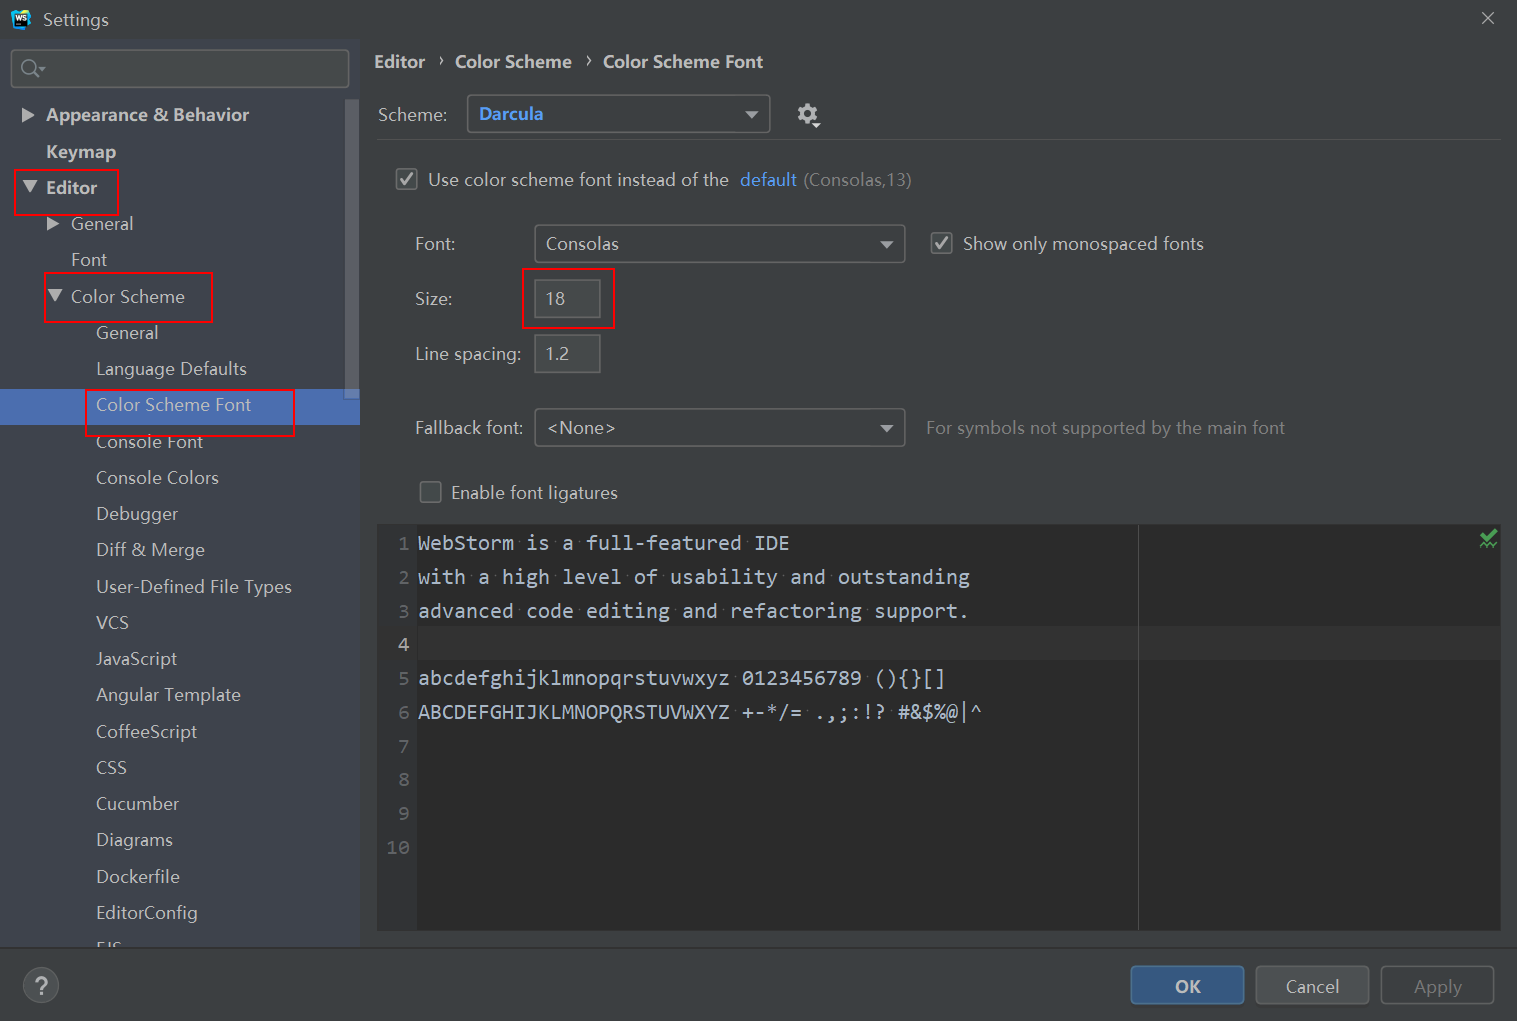Toggle Show only monospaced fonts checkbox

click(941, 243)
